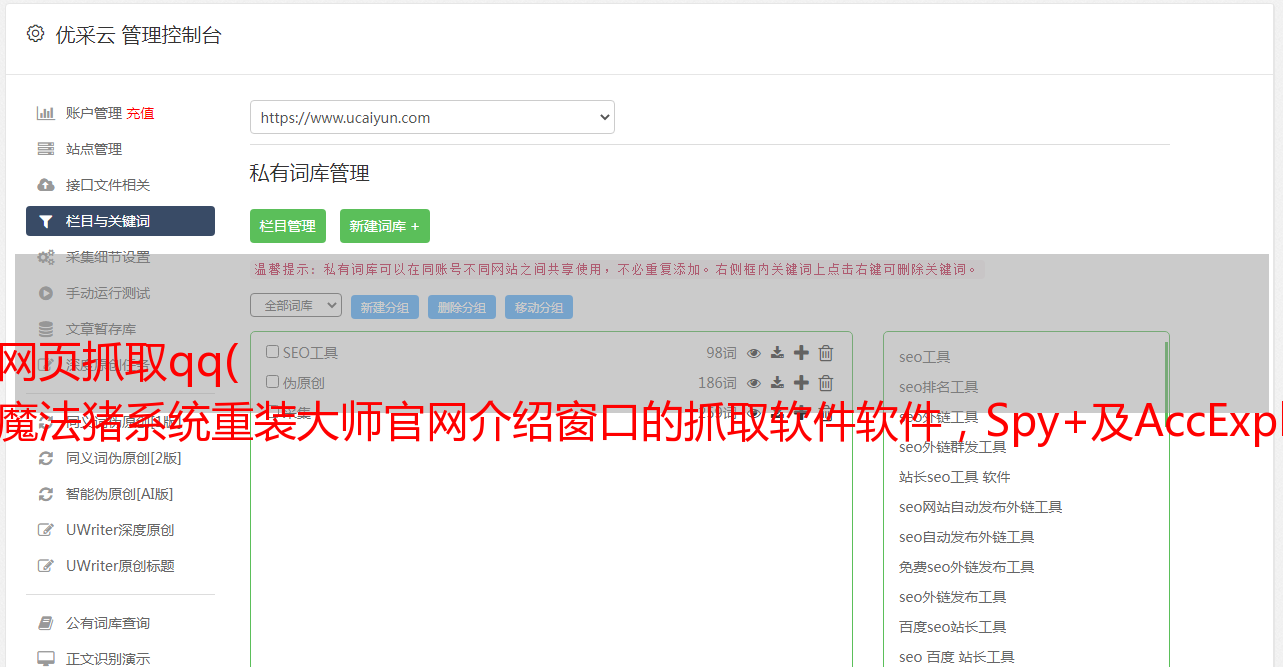
Task: Go to UWriter深度原创 in the sidebar
Action: point(120,530)
